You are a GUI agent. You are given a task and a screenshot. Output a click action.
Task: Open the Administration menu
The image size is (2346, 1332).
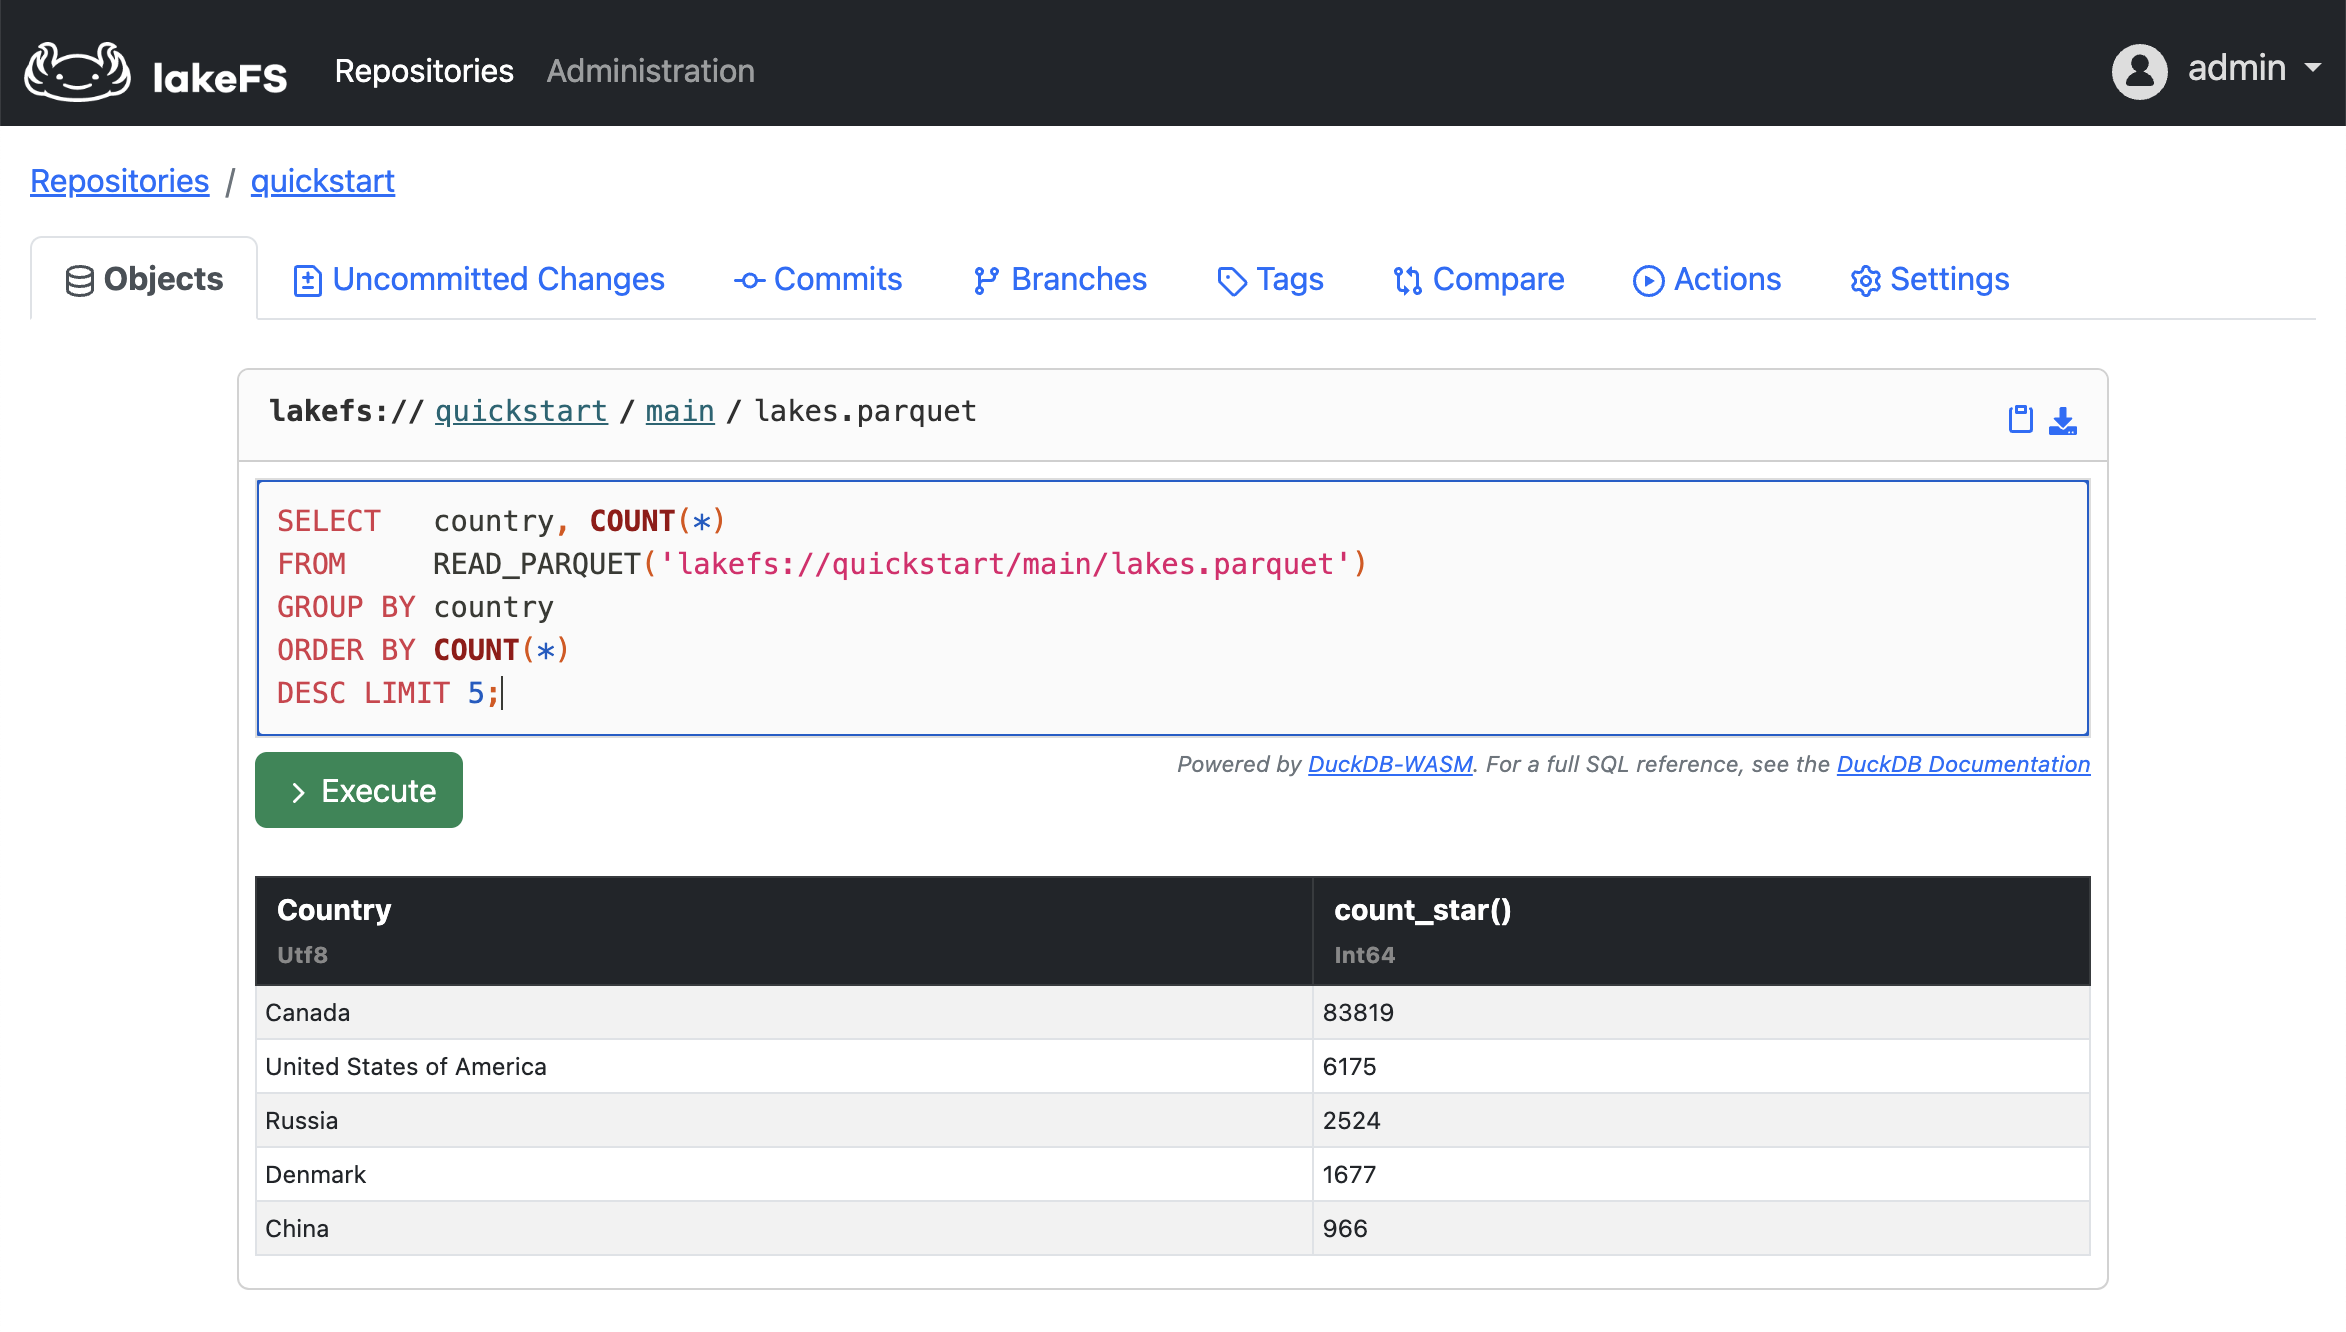[x=650, y=70]
